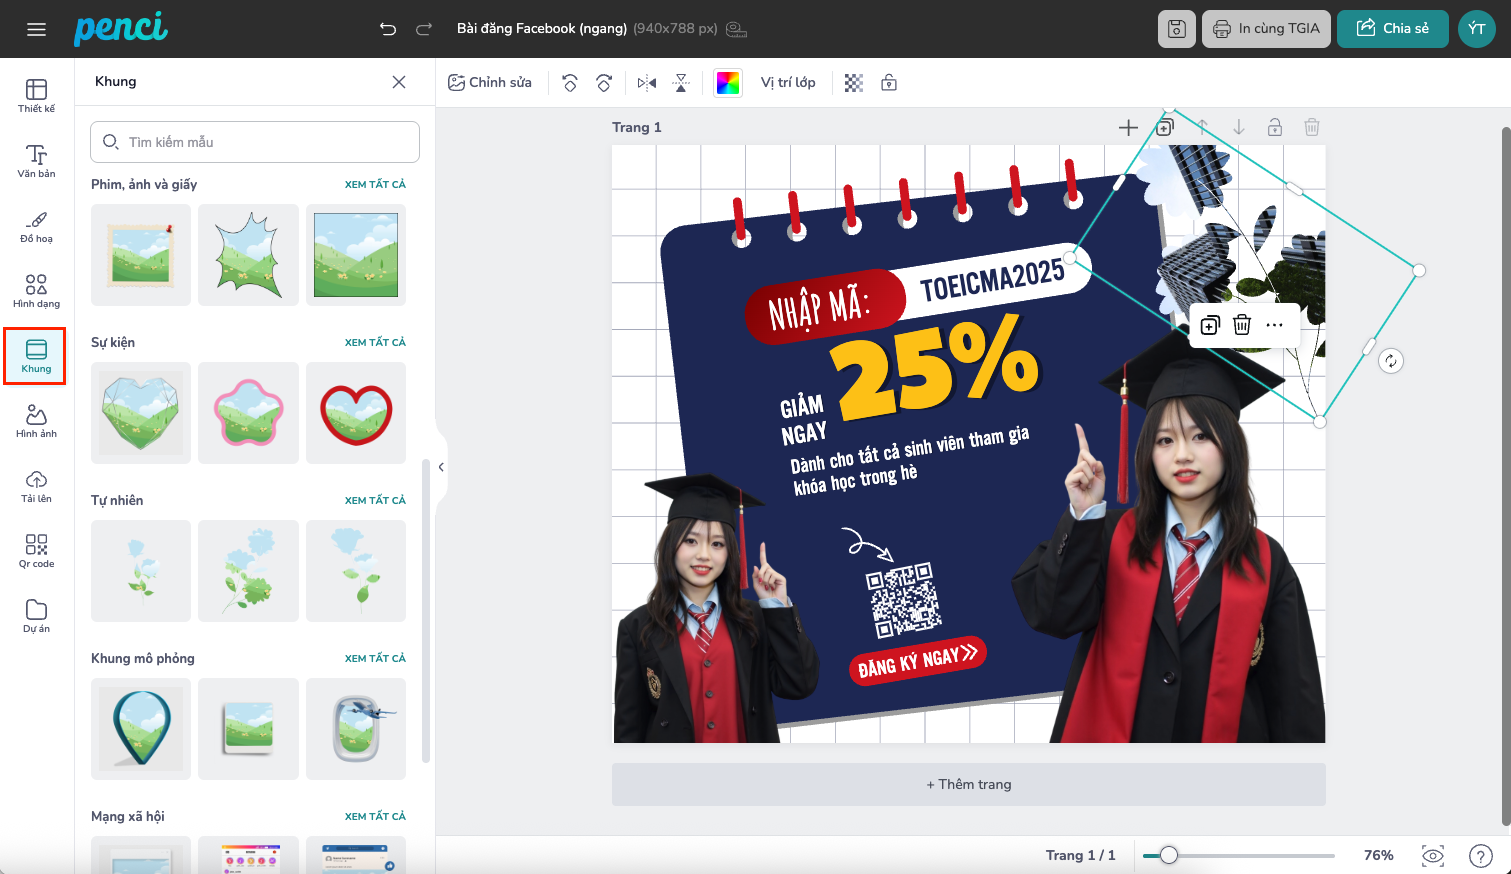Click the Chia sẻ share button
Image resolution: width=1511 pixels, height=874 pixels.
tap(1392, 29)
